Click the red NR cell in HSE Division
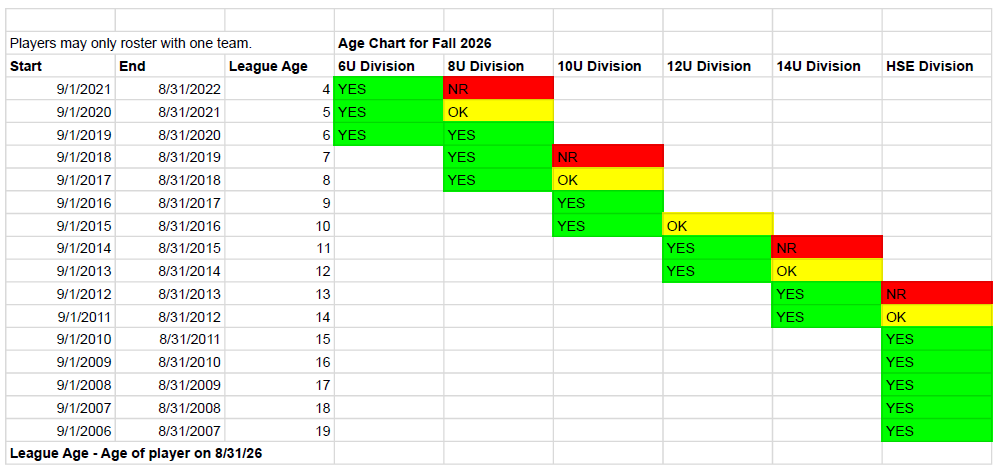The image size is (997, 469). point(937,294)
